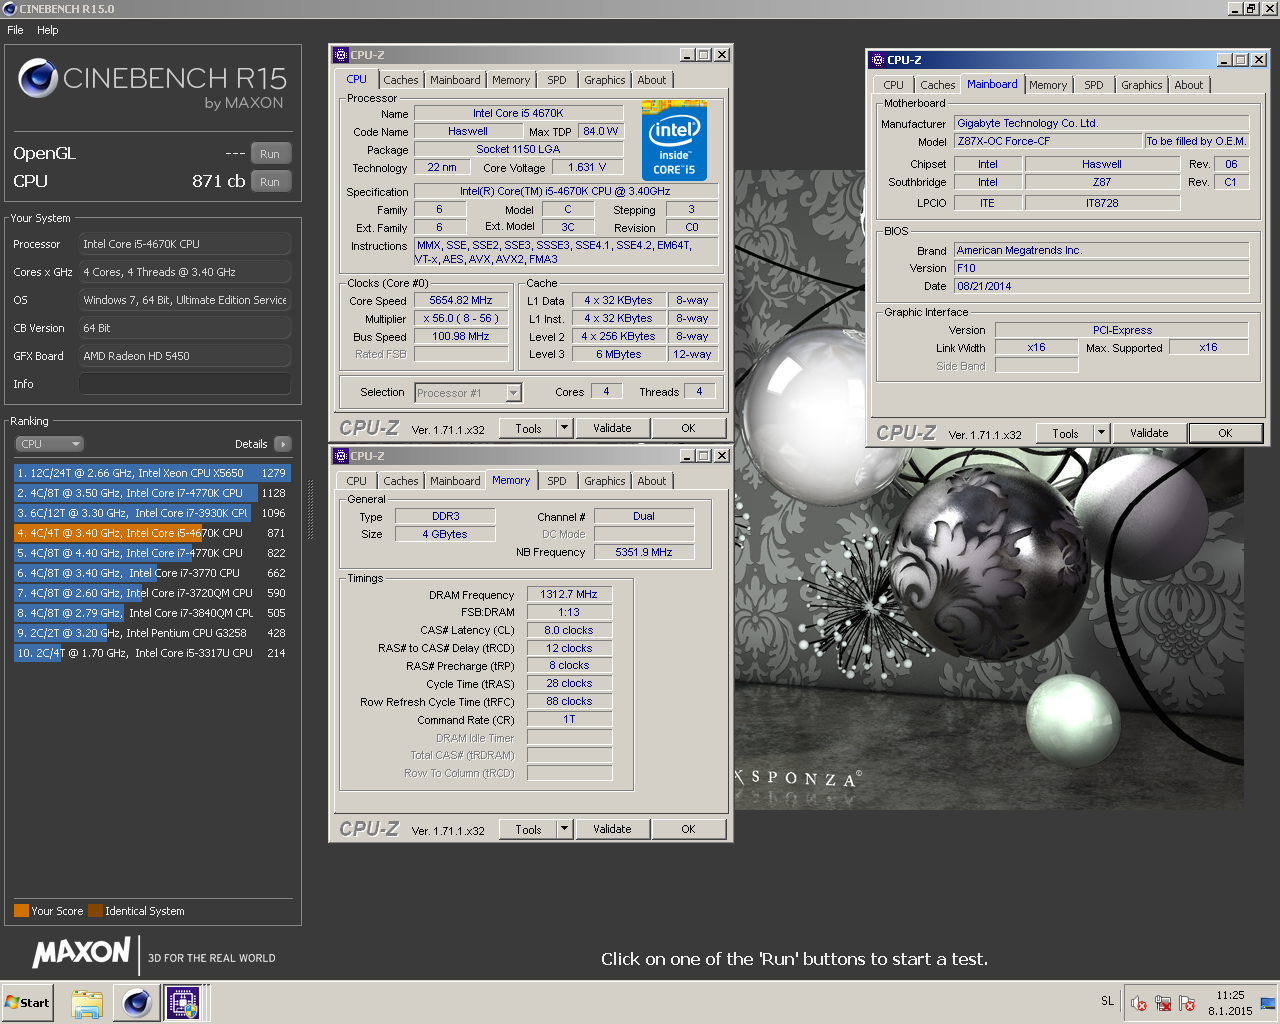The width and height of the screenshot is (1280, 1024).
Task: Click the Action Center flag tray icon
Action: [1187, 1003]
